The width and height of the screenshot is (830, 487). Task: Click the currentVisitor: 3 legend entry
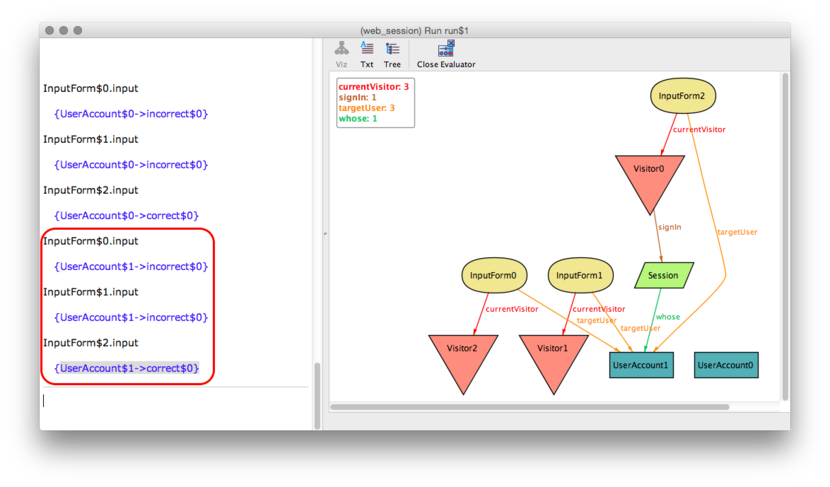tap(374, 87)
